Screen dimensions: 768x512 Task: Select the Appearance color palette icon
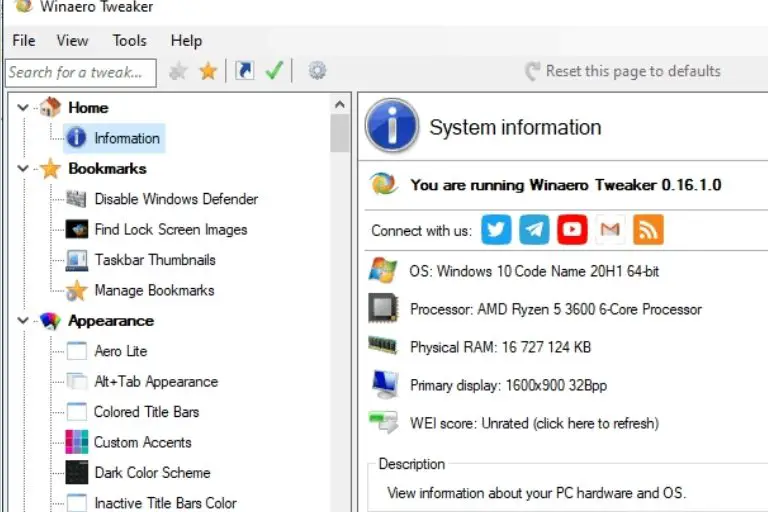pyautogui.click(x=50, y=321)
